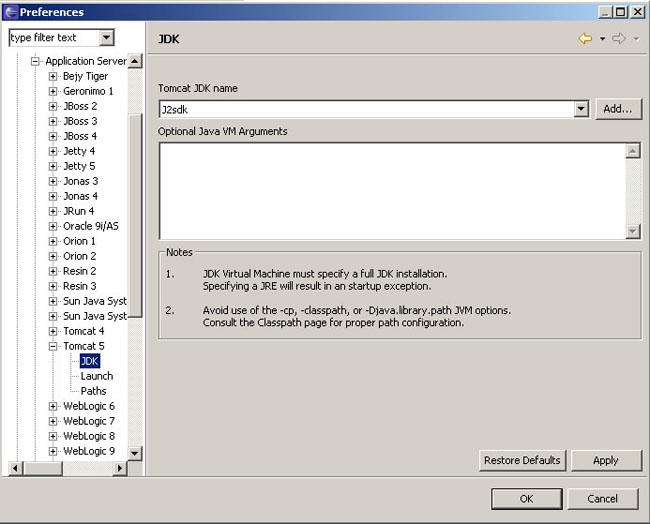Click the tree vertical scrollbar thumb
This screenshot has width=650, height=524.
(136, 216)
